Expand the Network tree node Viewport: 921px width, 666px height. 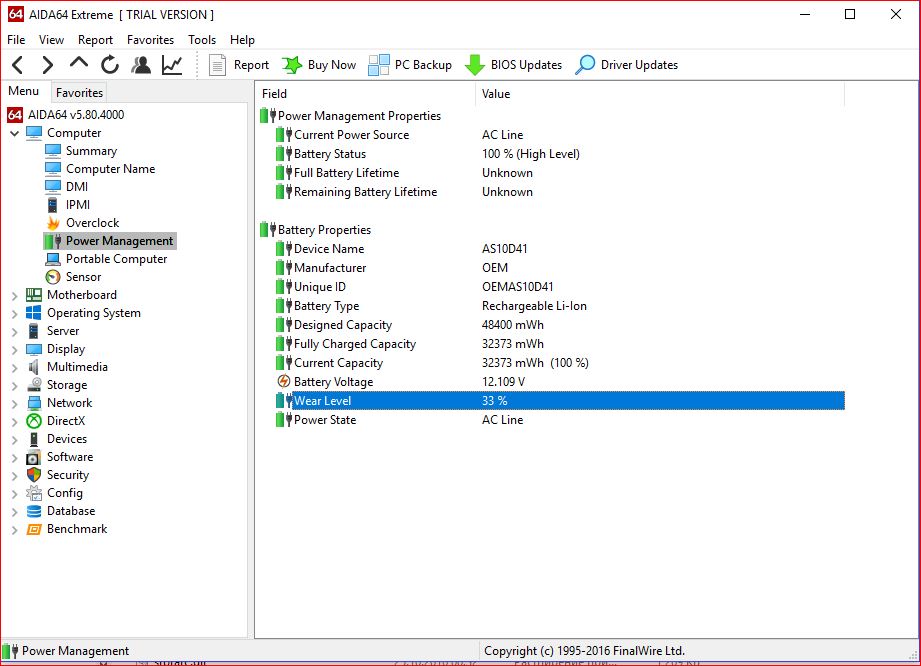pos(15,403)
